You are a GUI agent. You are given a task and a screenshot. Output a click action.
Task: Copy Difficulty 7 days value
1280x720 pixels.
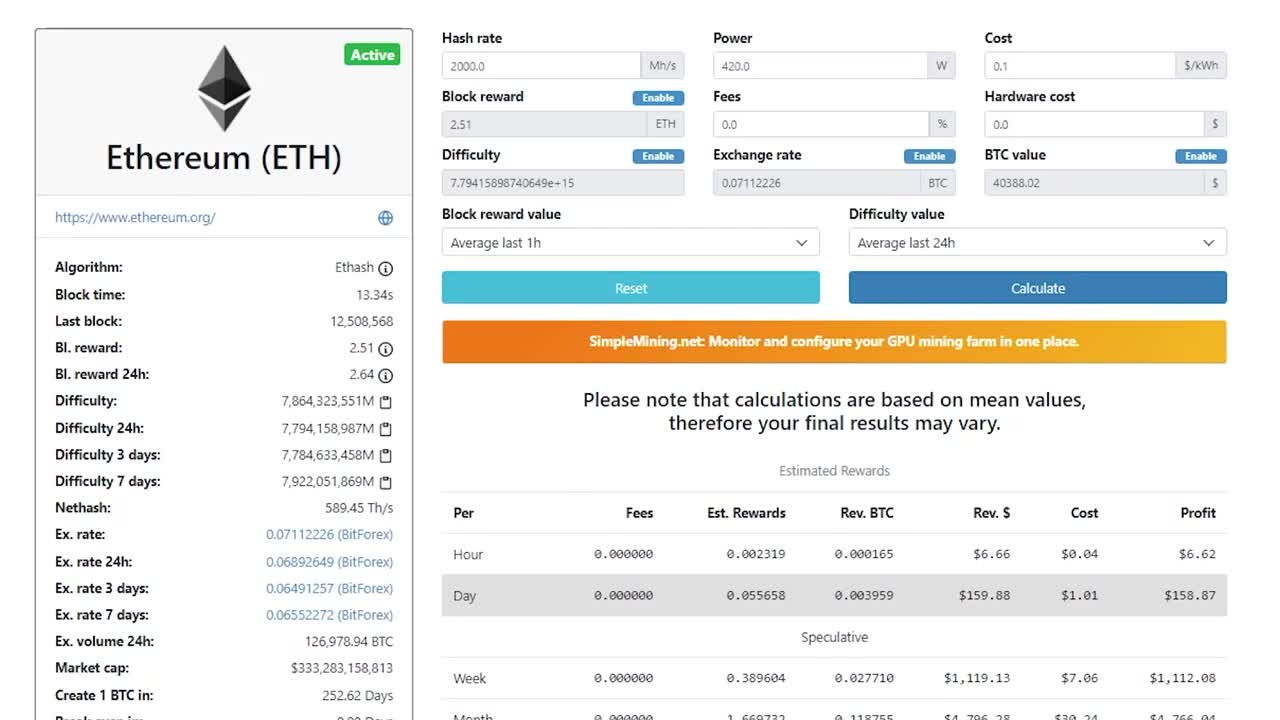386,482
